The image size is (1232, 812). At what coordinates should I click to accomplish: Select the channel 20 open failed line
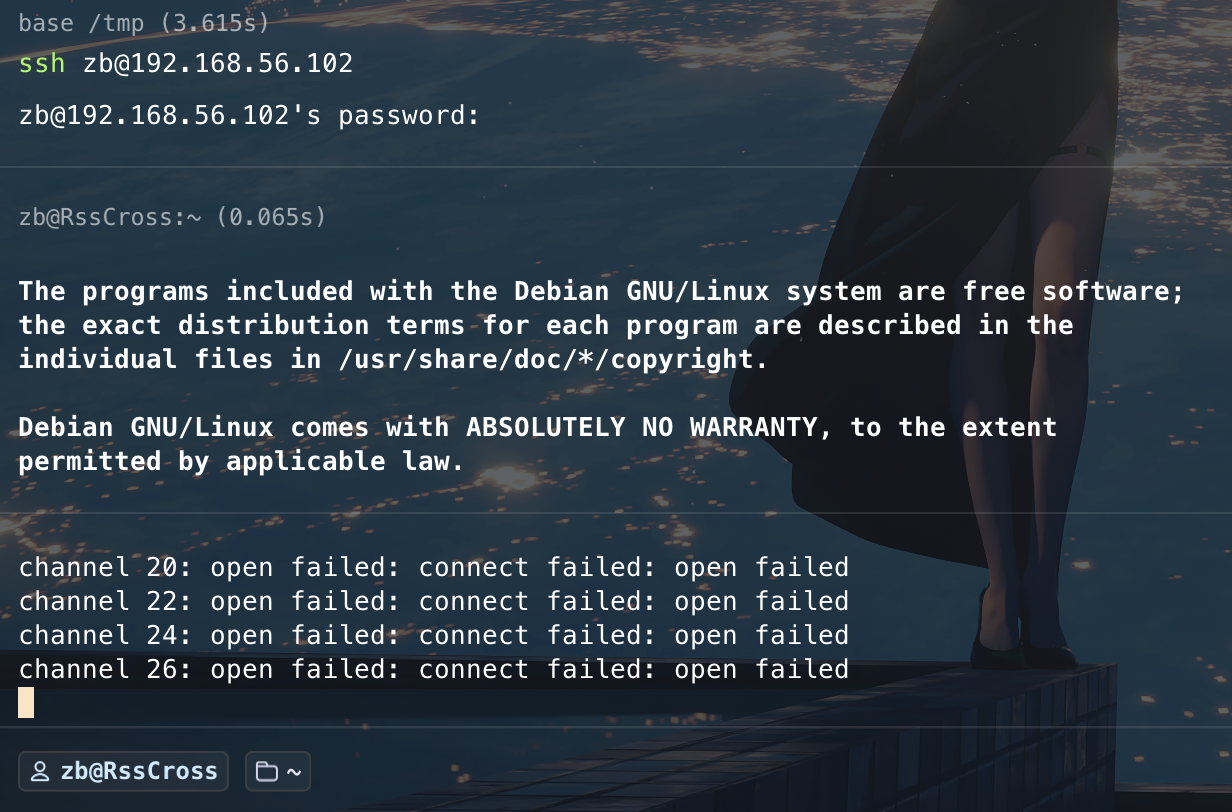(433, 568)
